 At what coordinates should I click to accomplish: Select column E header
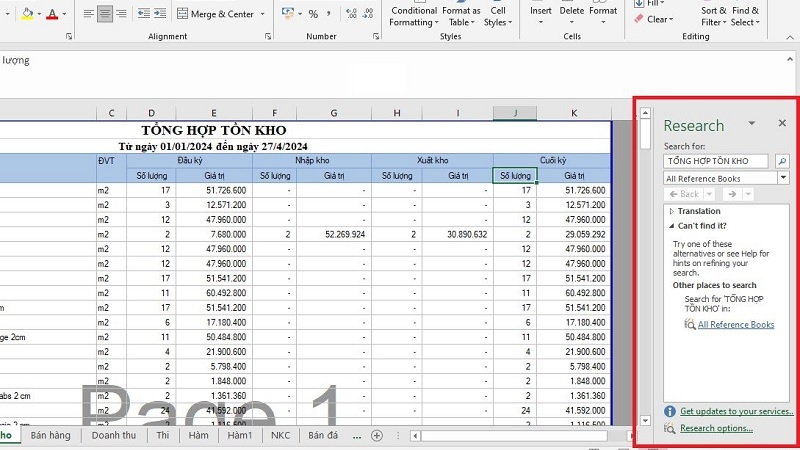214,113
